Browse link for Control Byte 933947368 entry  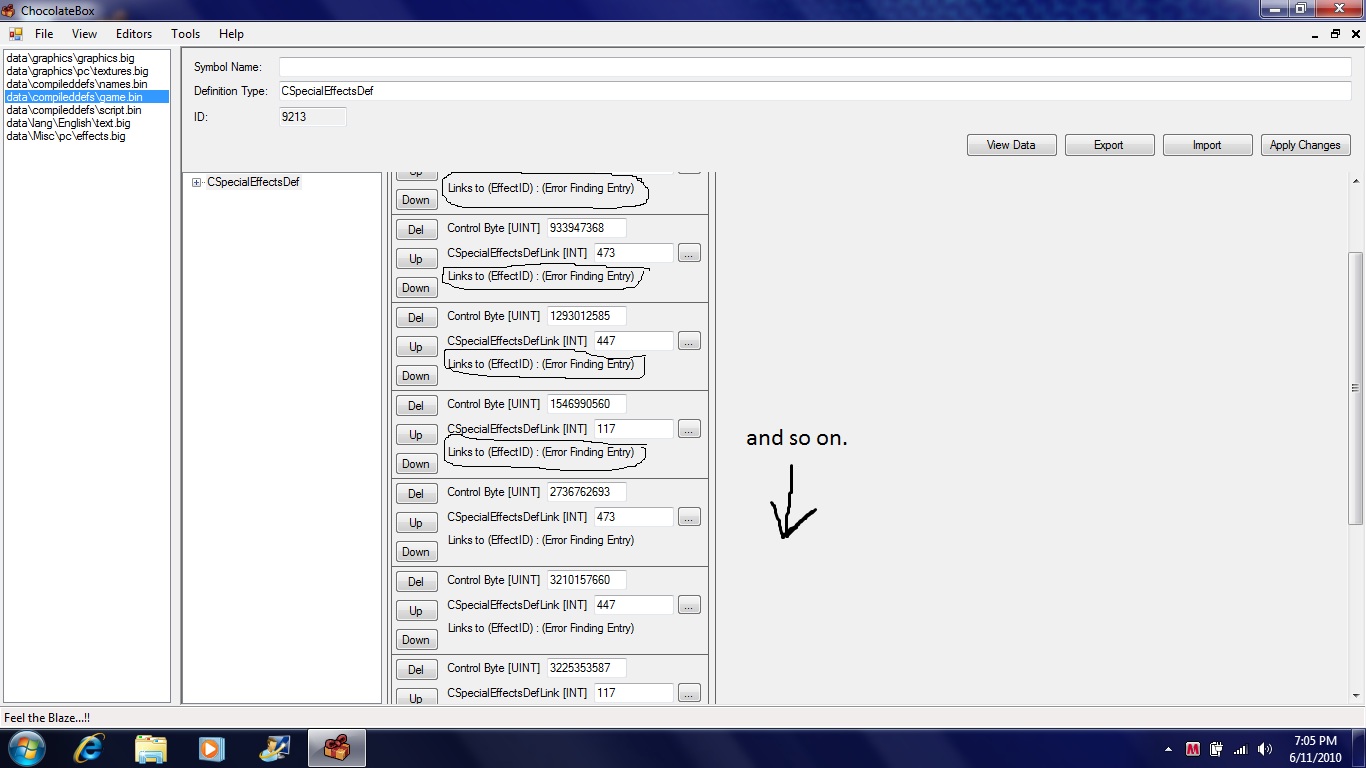pyautogui.click(x=689, y=253)
